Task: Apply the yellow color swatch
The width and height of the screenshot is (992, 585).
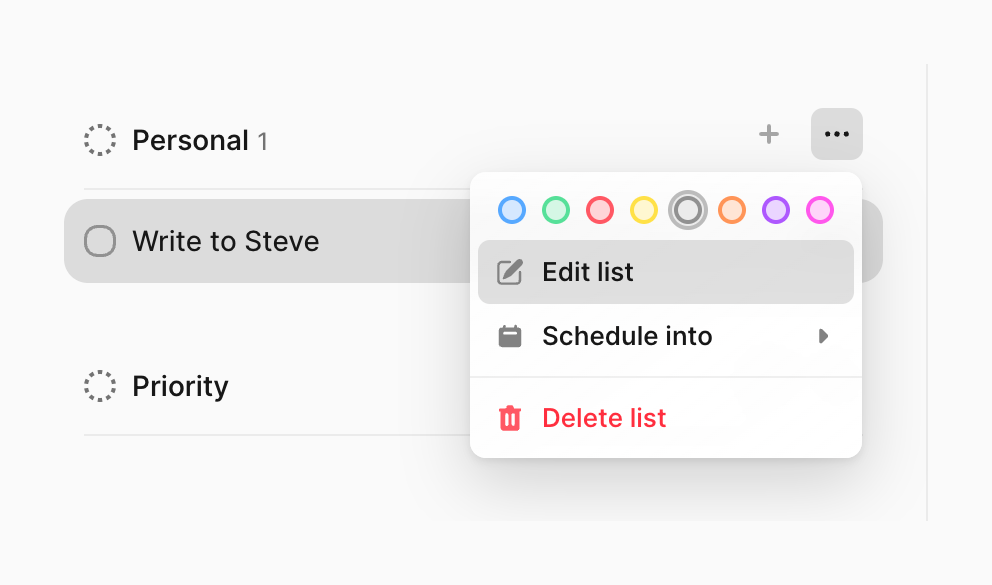Action: 644,210
